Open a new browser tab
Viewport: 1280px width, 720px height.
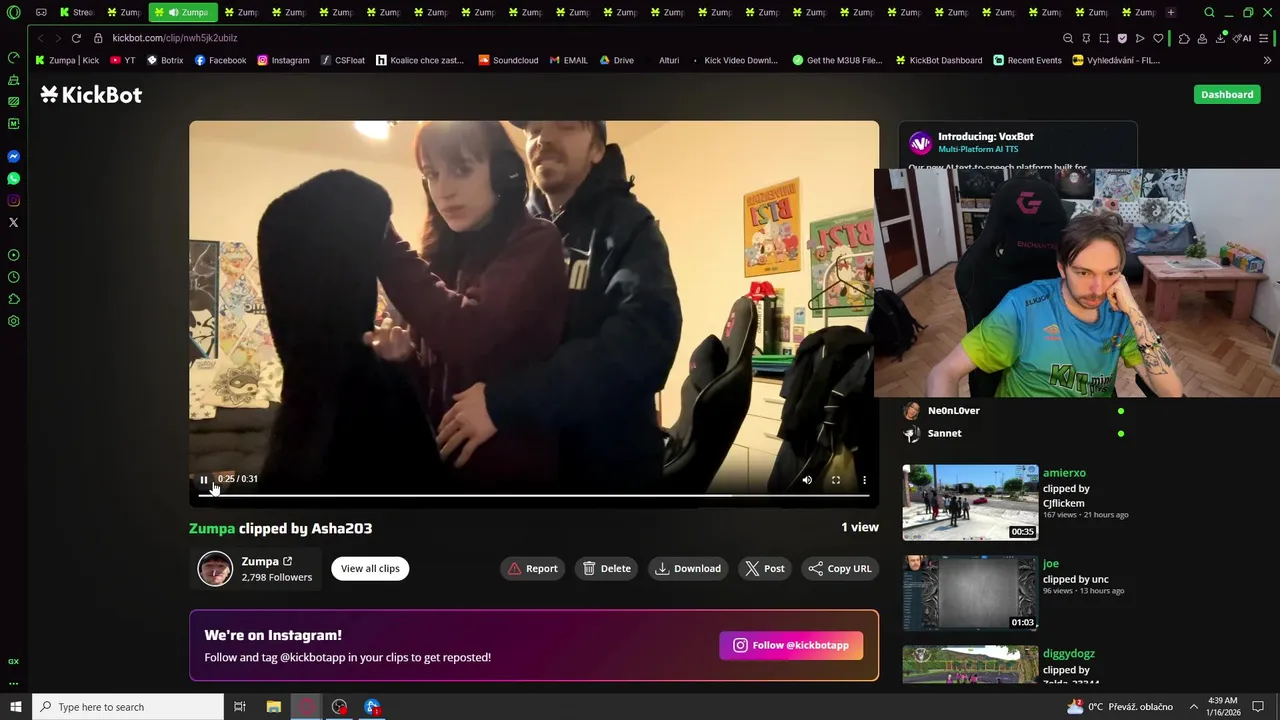click(x=1171, y=12)
